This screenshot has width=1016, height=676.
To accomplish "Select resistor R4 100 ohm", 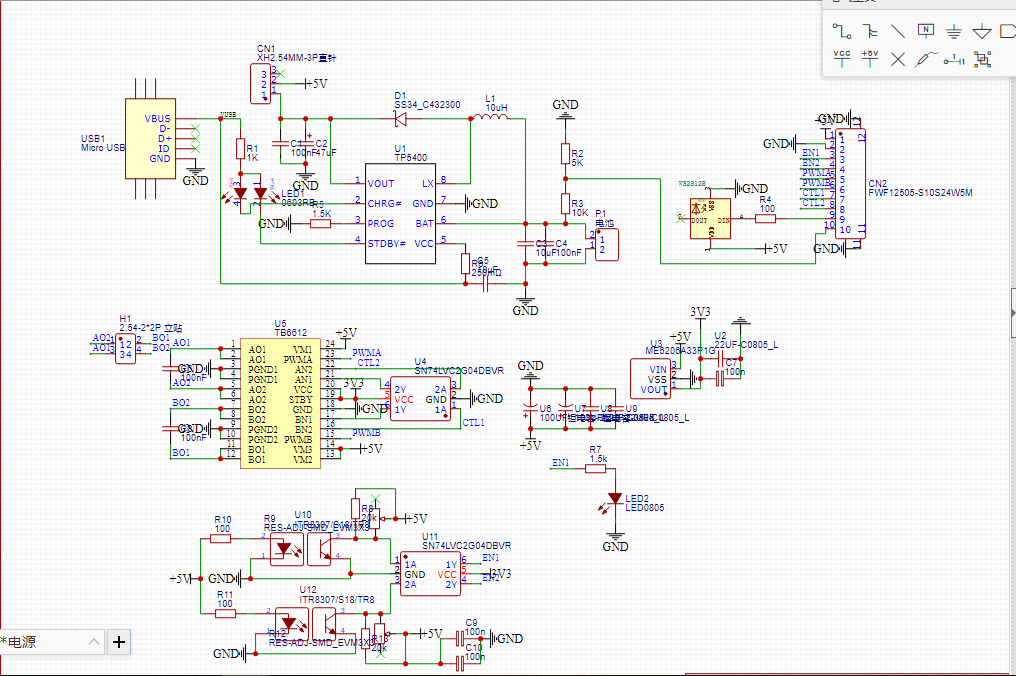I will tap(765, 218).
